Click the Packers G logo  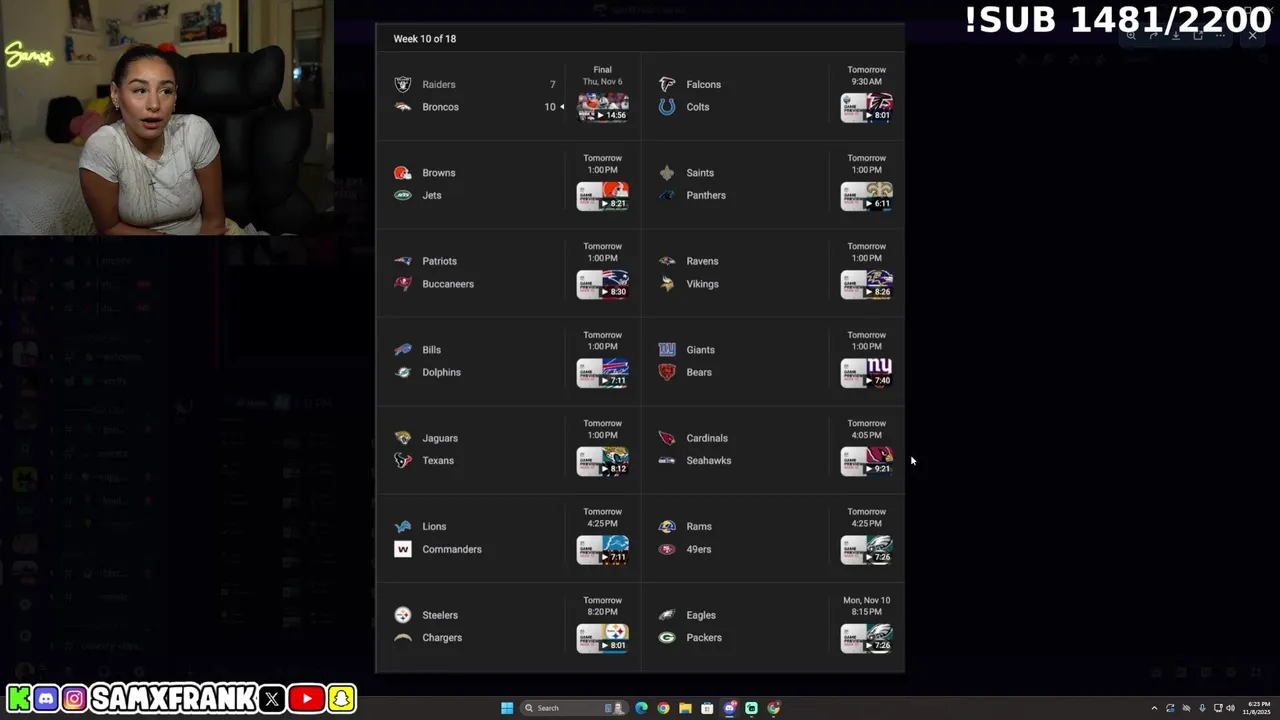click(667, 638)
